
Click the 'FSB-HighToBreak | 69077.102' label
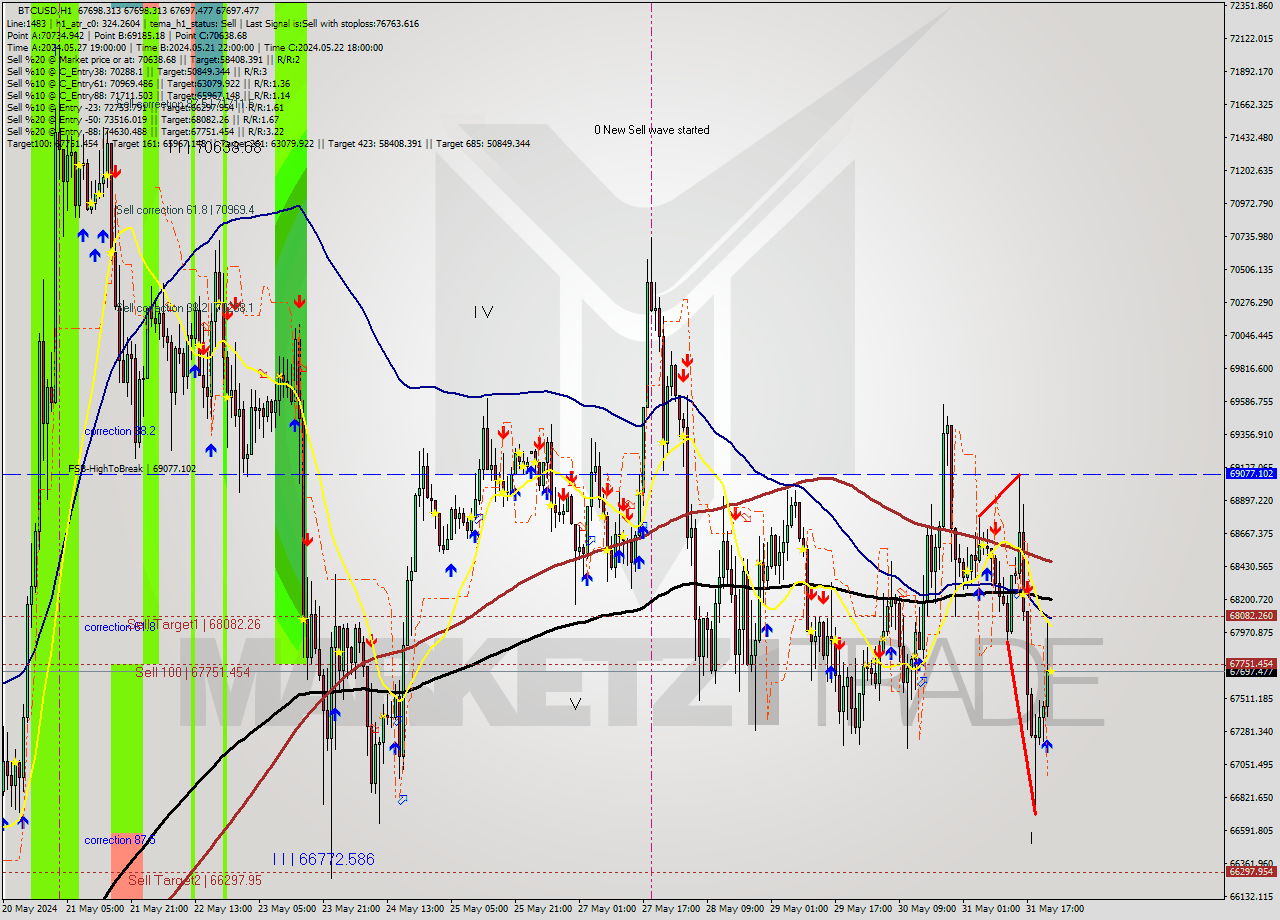tap(132, 468)
